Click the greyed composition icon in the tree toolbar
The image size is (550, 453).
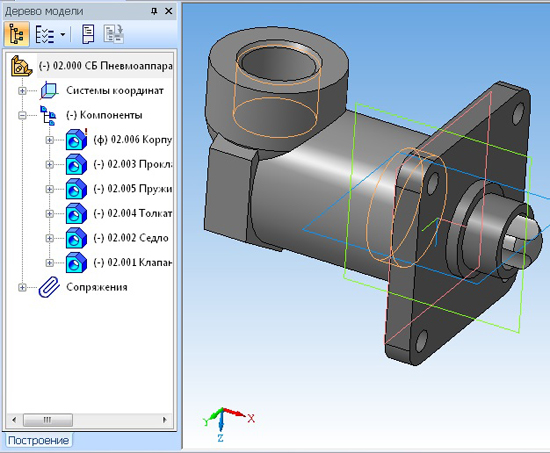(114, 34)
